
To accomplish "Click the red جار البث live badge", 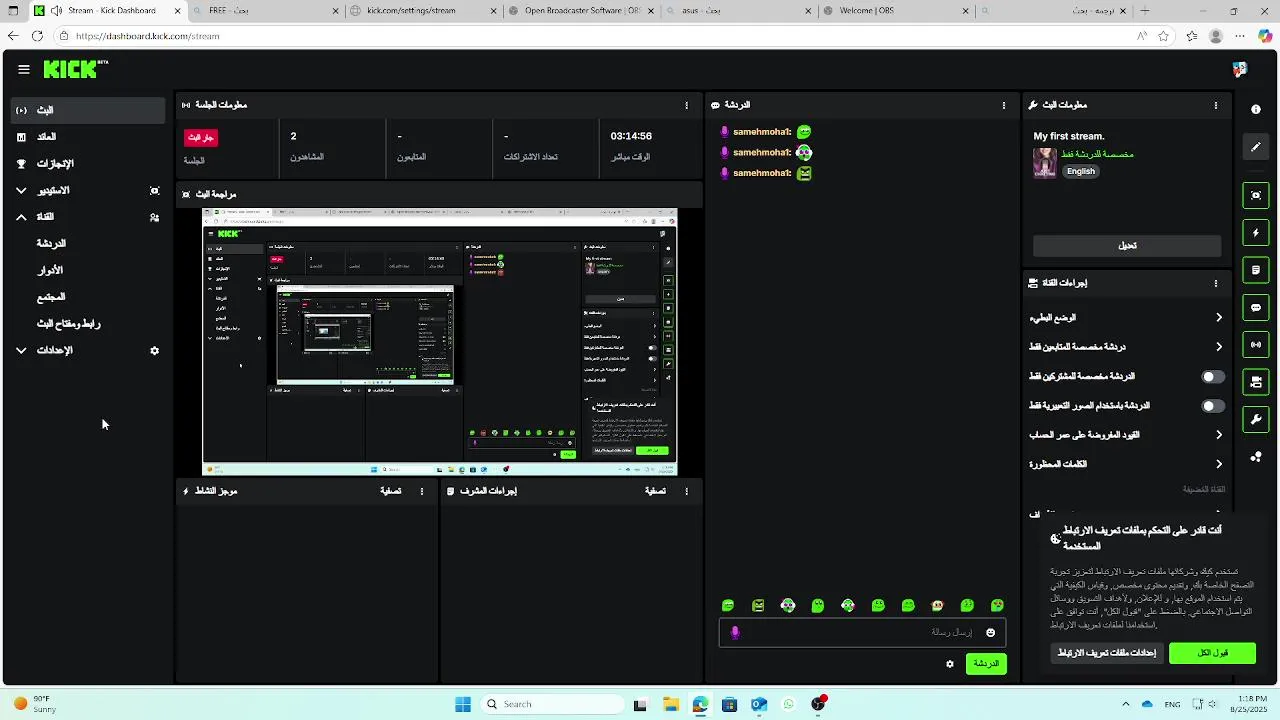I will pos(201,137).
